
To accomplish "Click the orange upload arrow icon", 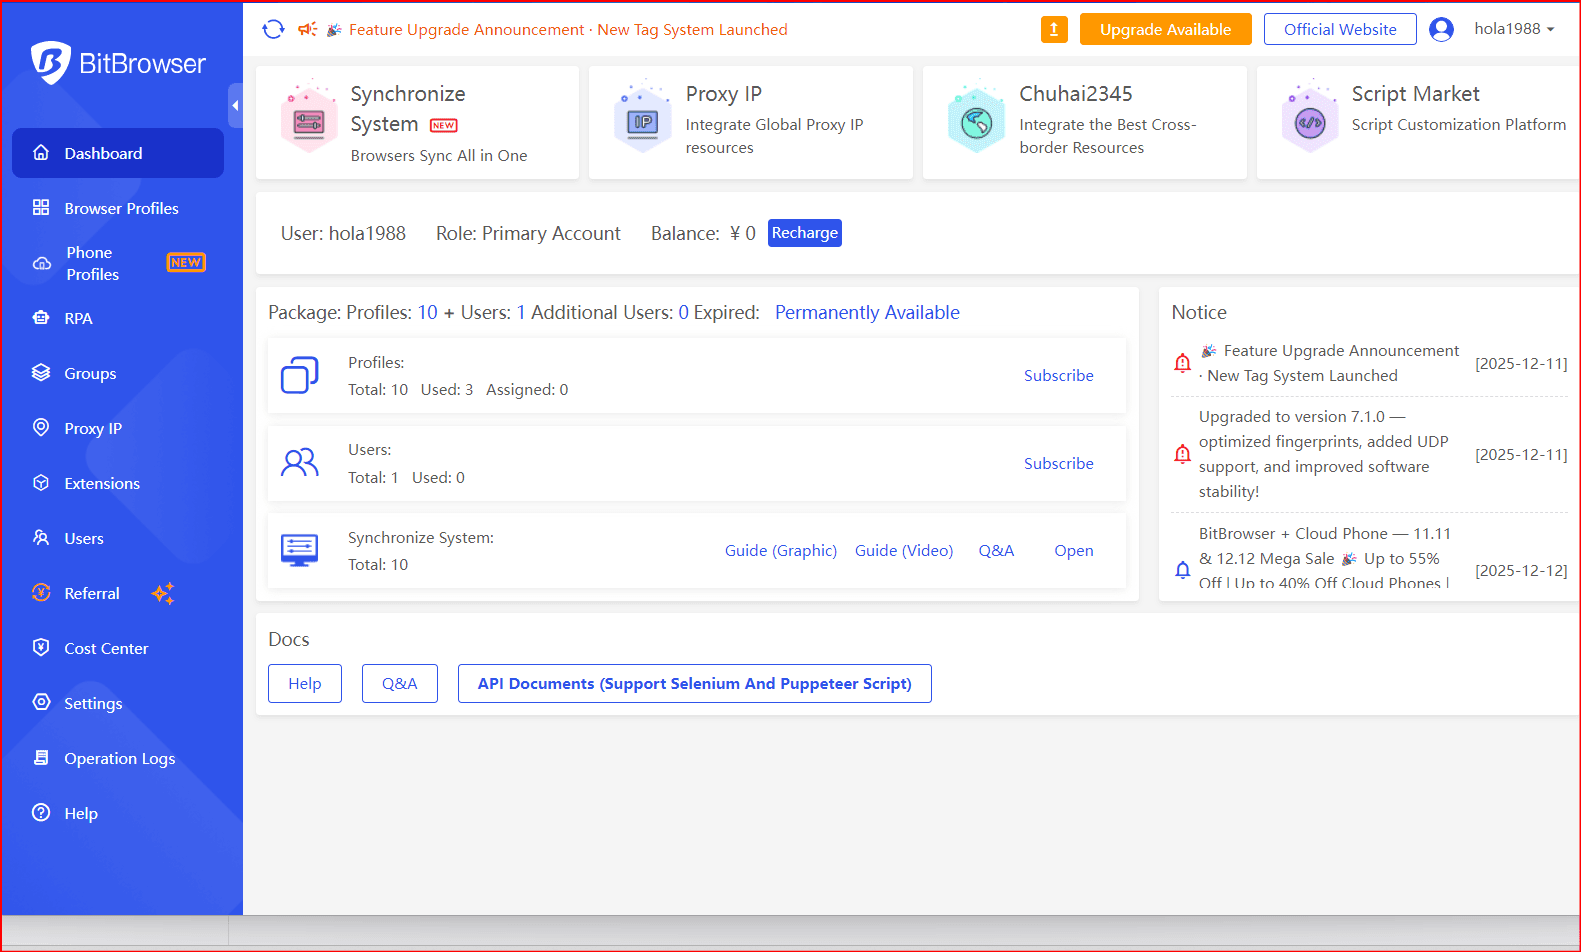I will pyautogui.click(x=1054, y=30).
